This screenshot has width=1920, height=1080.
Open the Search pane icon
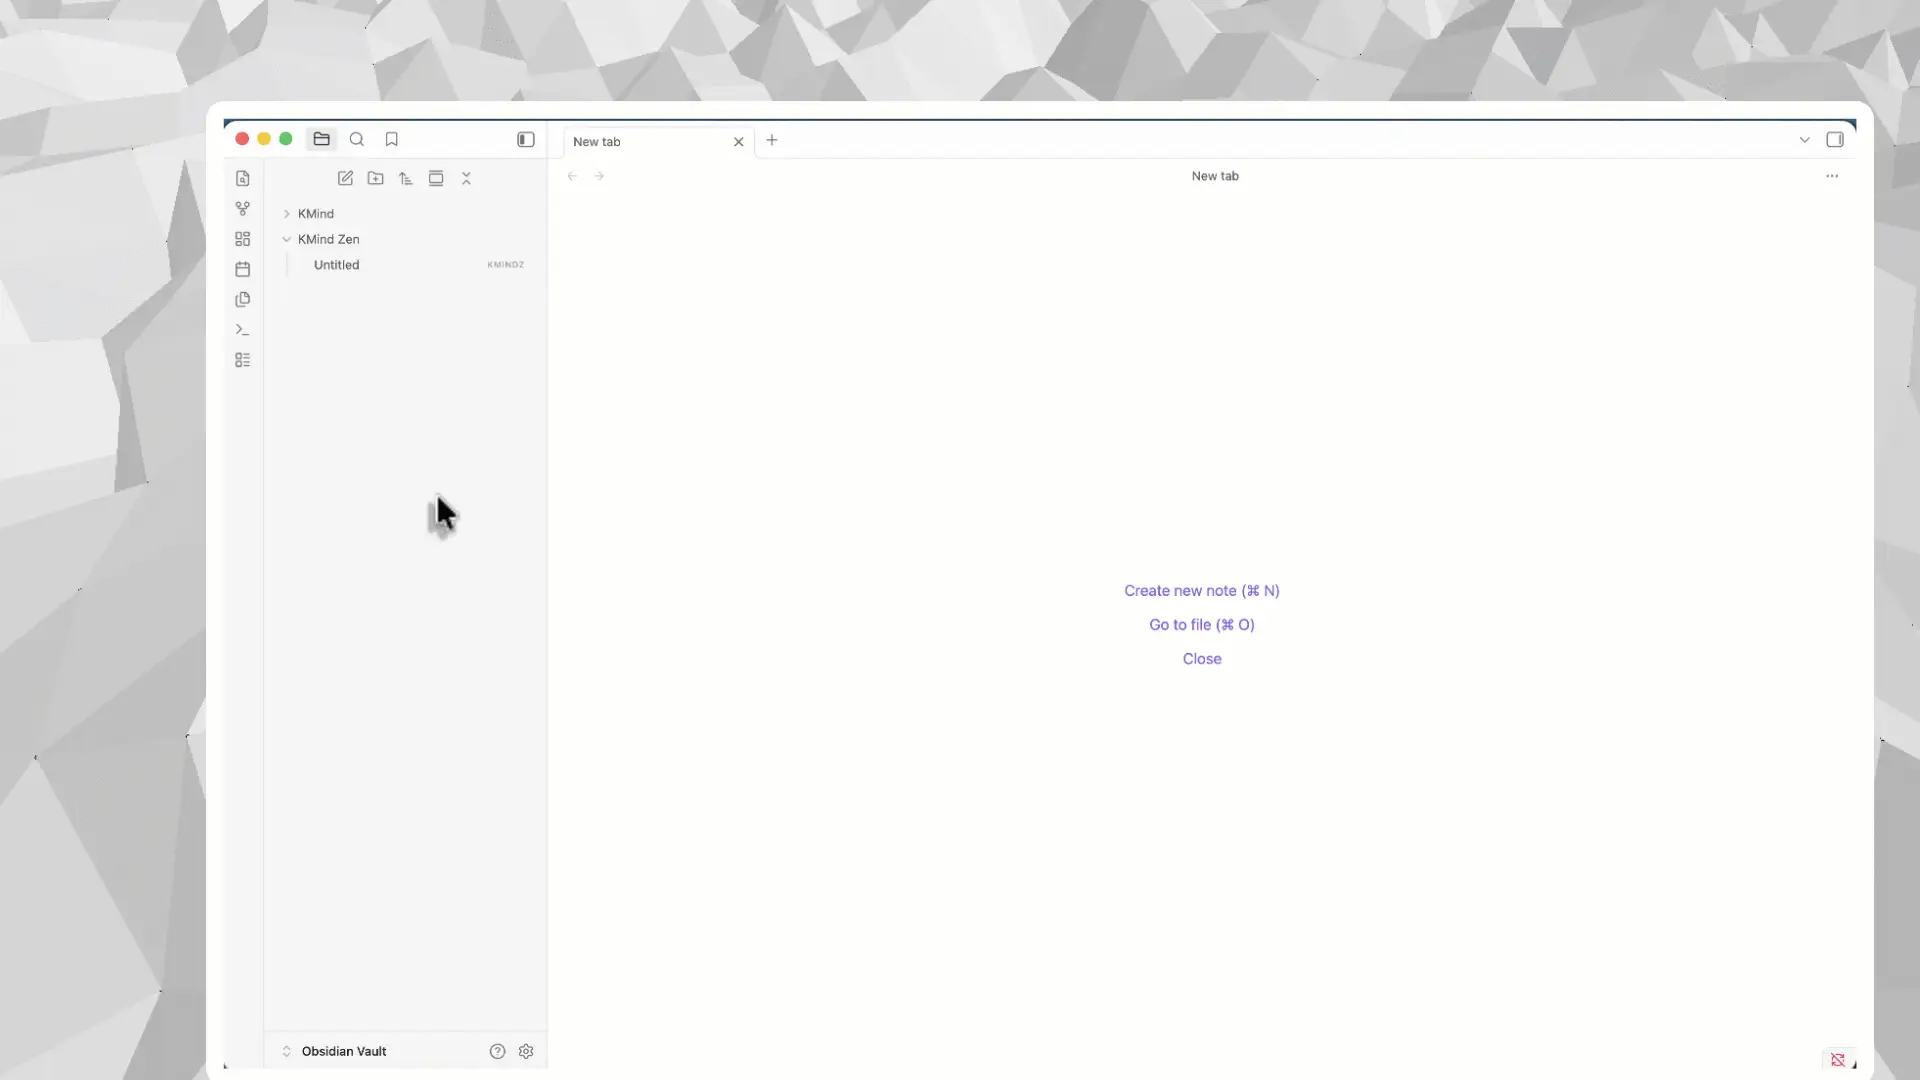tap(357, 139)
